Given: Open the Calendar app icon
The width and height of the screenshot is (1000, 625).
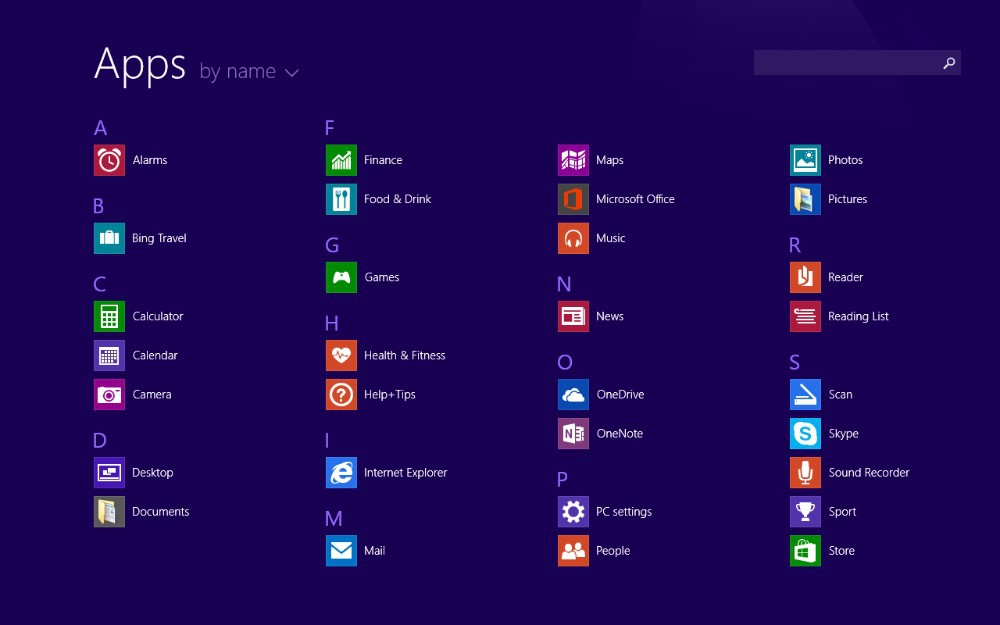Looking at the screenshot, I should tap(109, 355).
